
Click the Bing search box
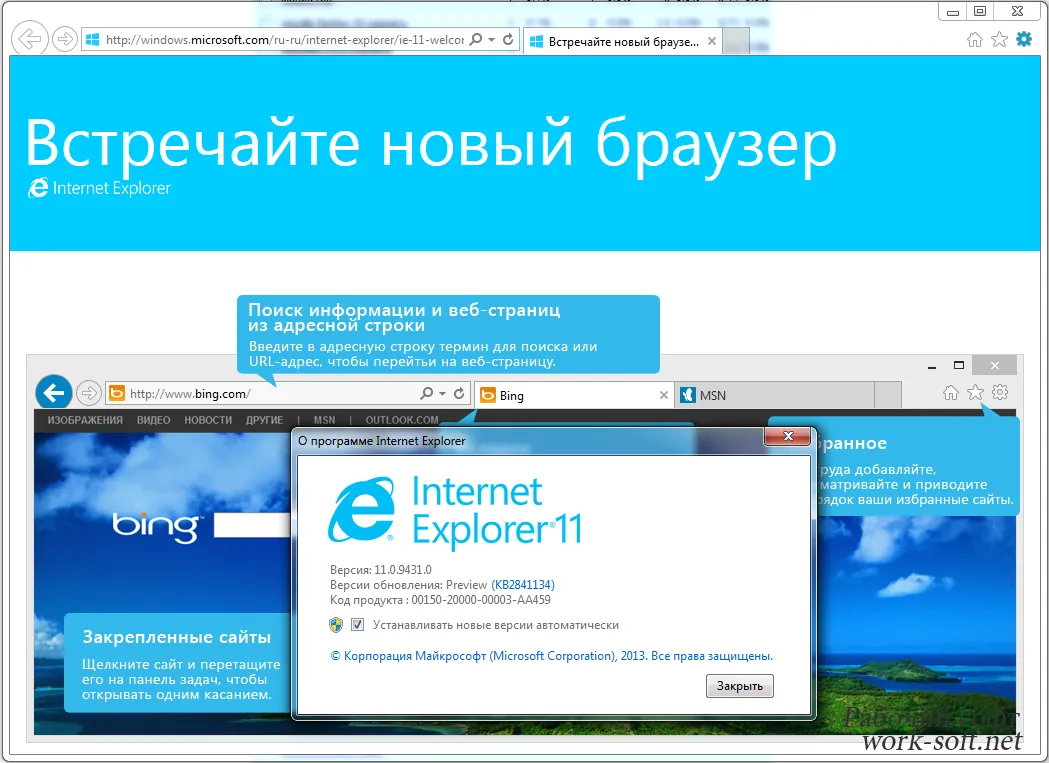tap(253, 525)
